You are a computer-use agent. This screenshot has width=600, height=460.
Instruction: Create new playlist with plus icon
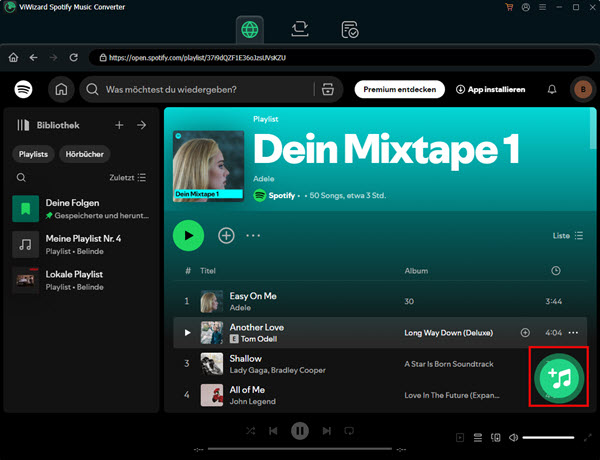pos(119,125)
